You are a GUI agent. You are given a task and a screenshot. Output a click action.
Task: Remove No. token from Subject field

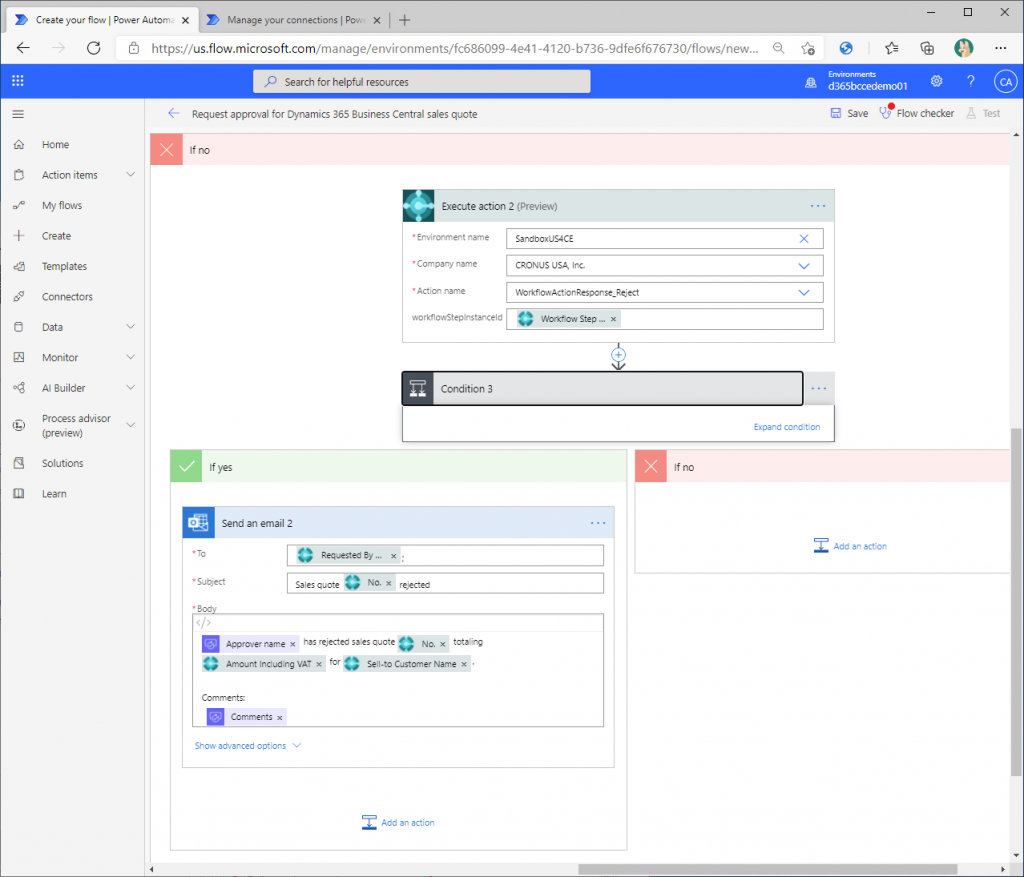click(389, 583)
